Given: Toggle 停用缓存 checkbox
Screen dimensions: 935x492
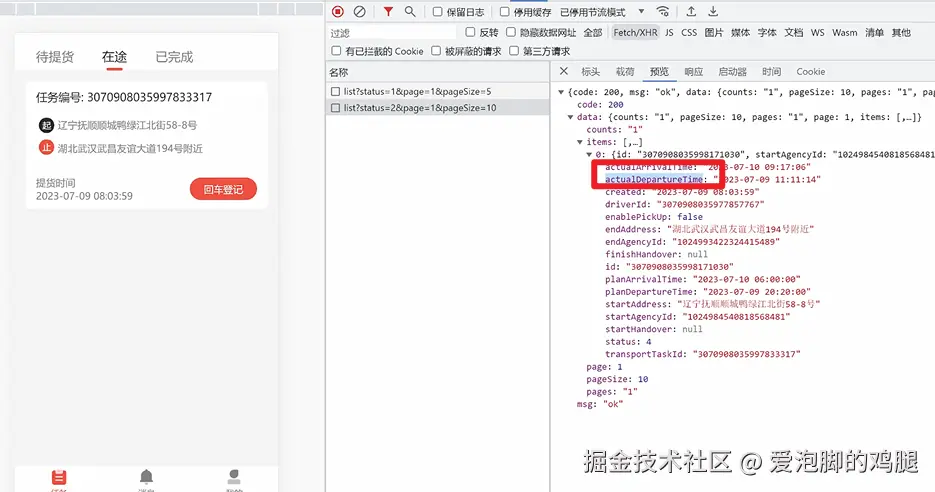Looking at the screenshot, I should click(x=504, y=12).
